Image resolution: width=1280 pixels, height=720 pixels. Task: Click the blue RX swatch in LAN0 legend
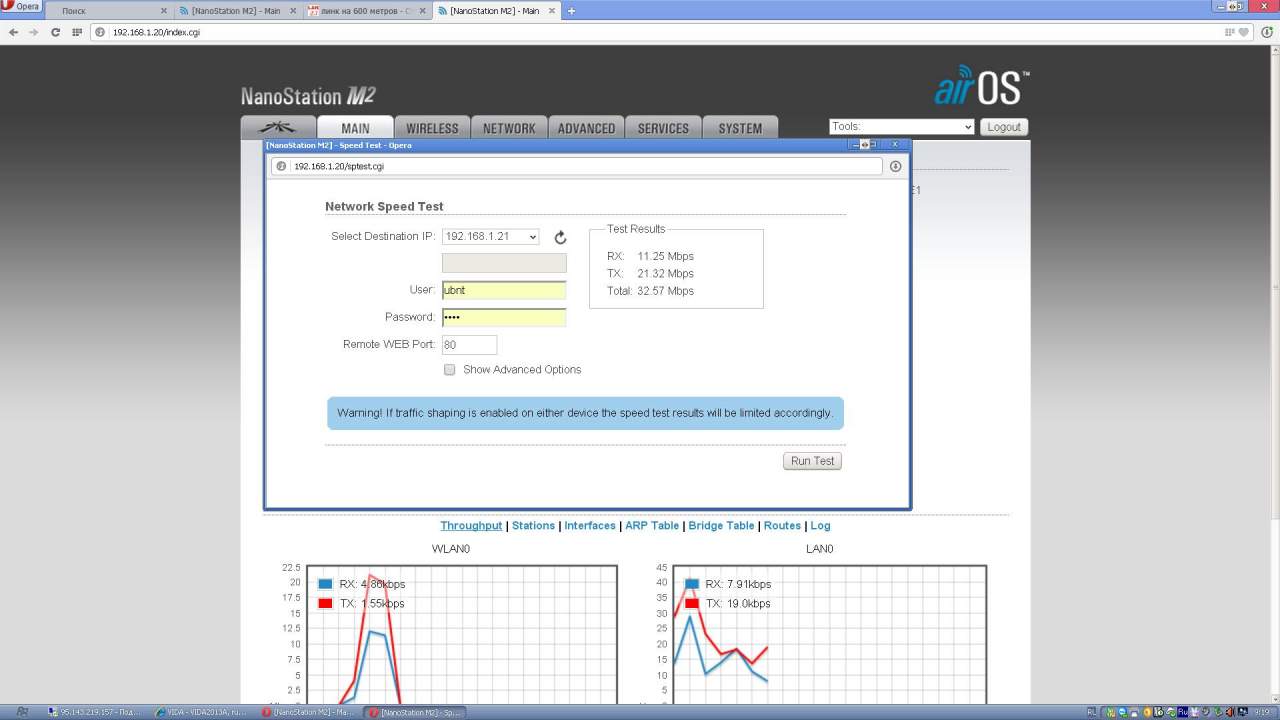(x=691, y=584)
